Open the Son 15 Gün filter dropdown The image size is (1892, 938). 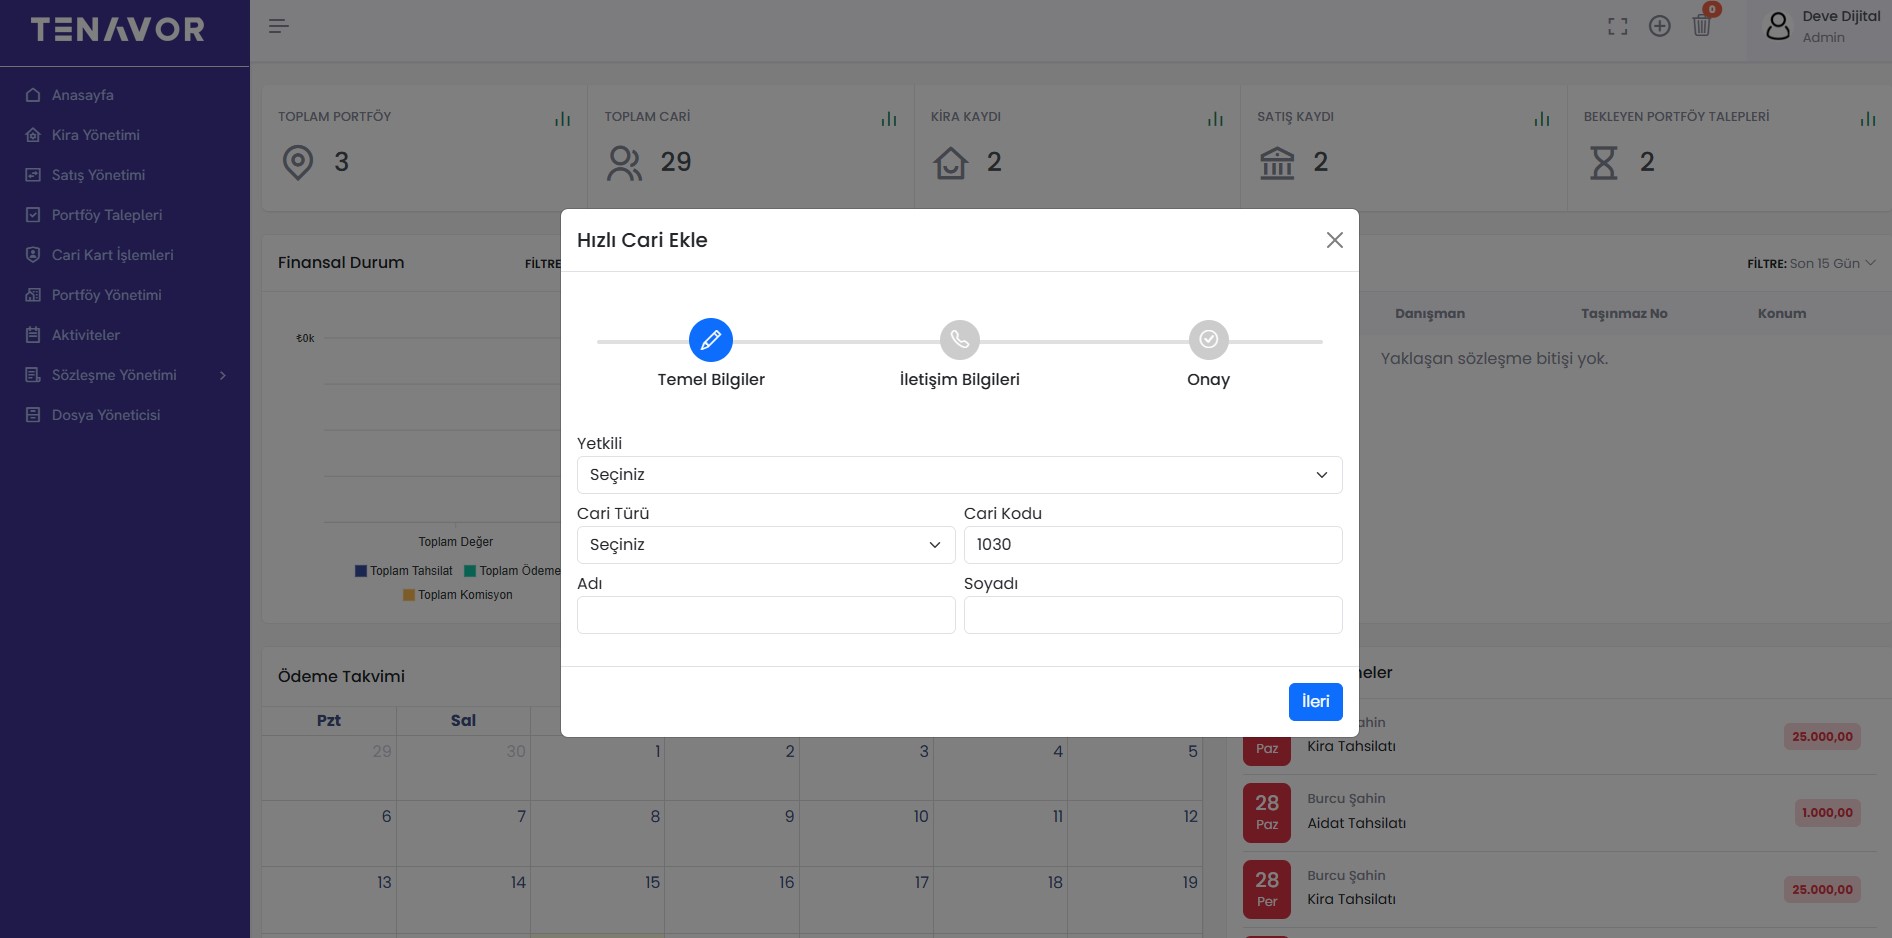click(x=1831, y=264)
